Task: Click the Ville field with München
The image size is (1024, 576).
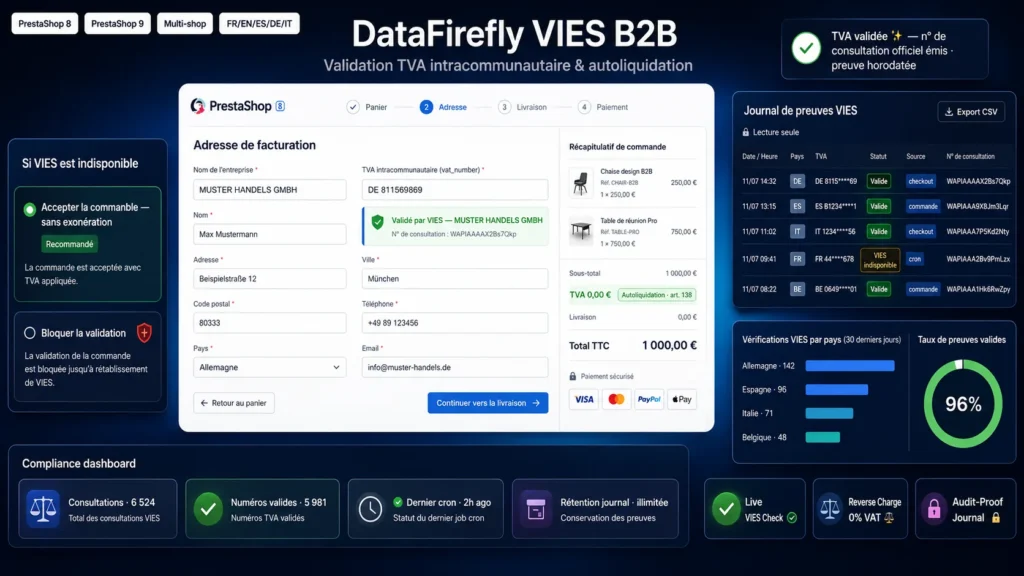Action: (455, 278)
